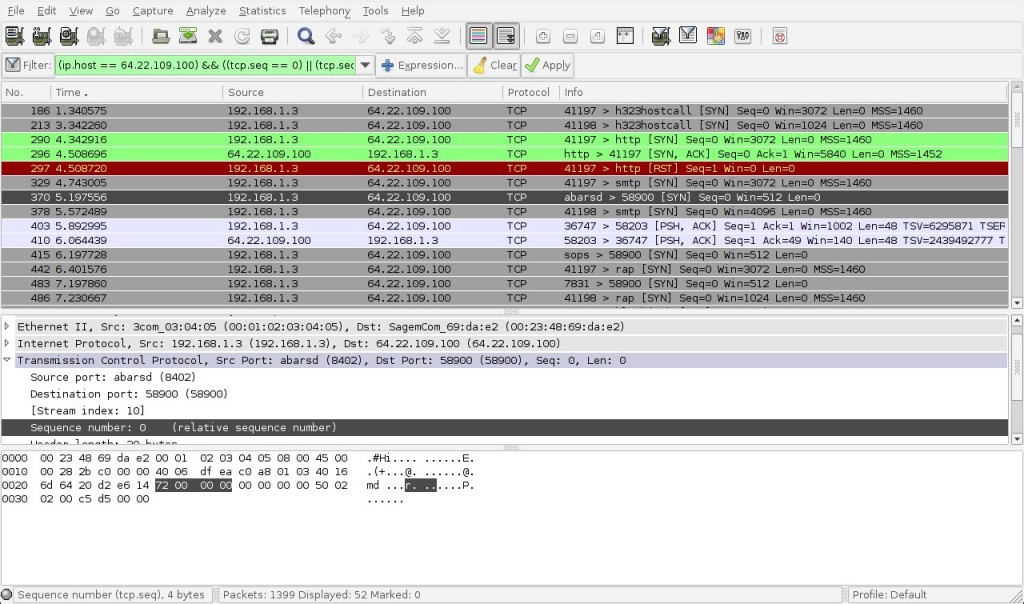Open coloring rules editor icon
This screenshot has width=1024, height=604.
tap(715, 36)
